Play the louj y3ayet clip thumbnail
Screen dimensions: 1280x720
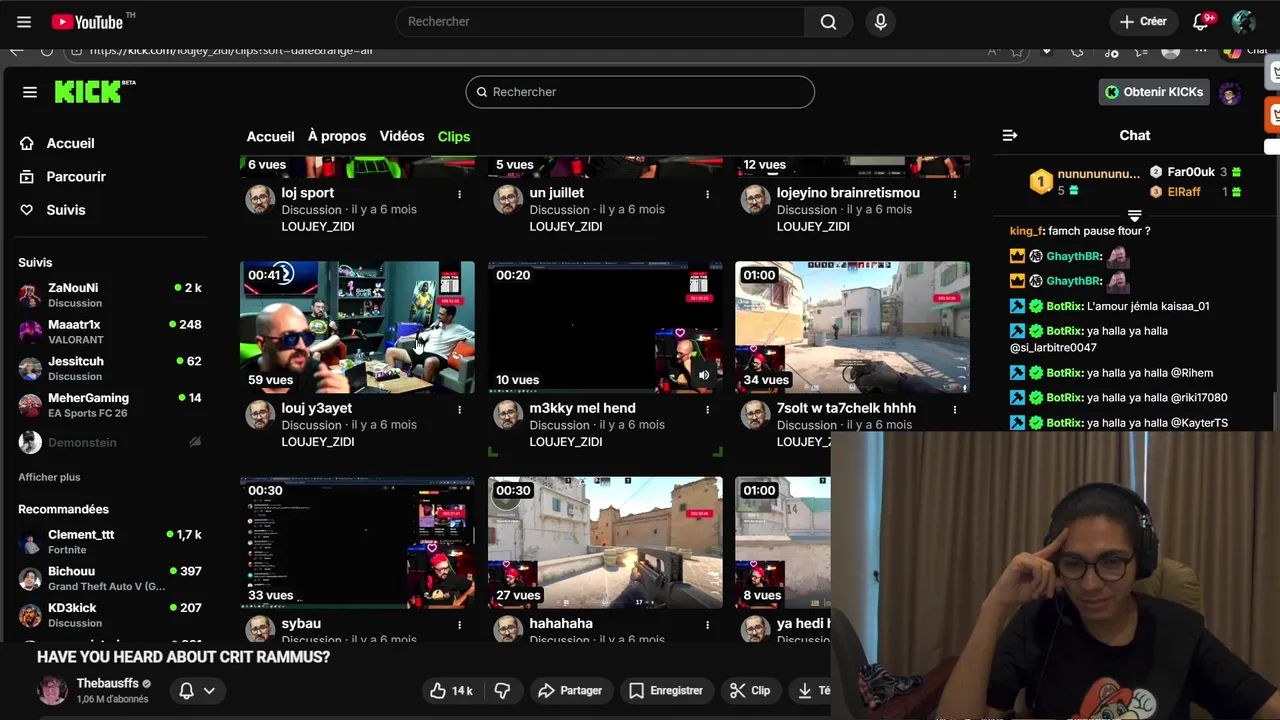coord(357,327)
